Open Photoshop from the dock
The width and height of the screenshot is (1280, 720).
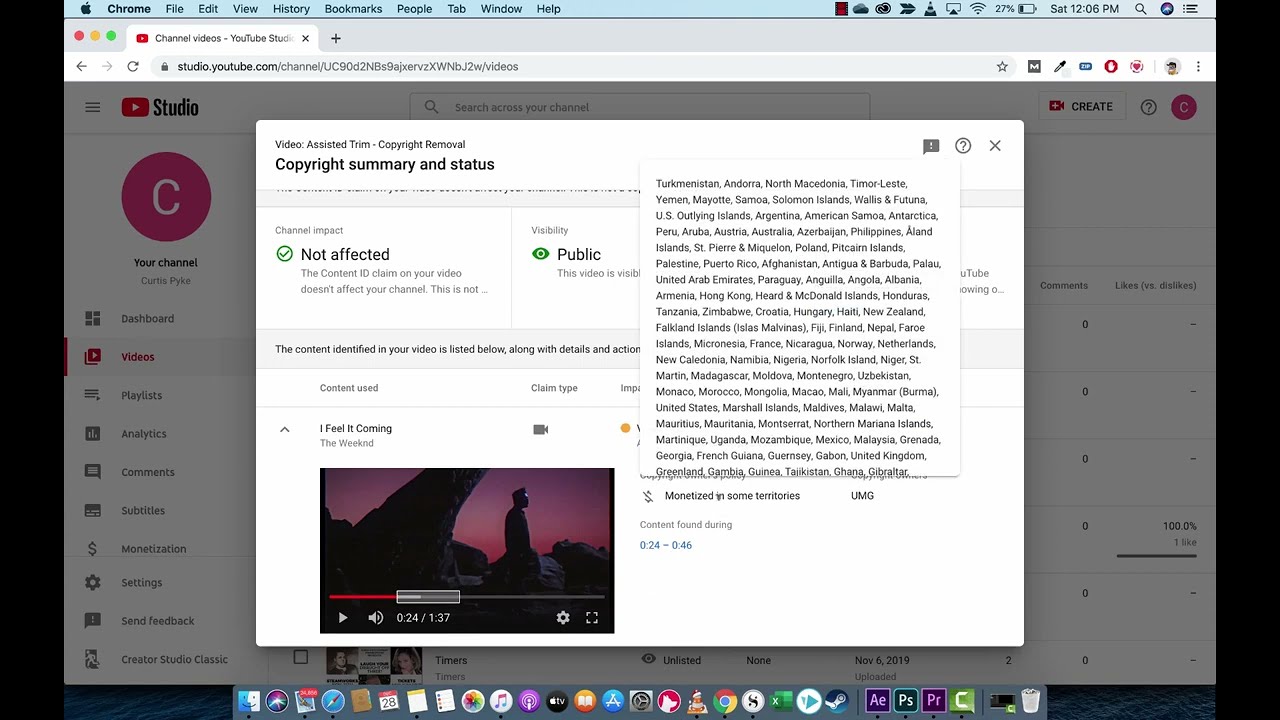tap(906, 701)
